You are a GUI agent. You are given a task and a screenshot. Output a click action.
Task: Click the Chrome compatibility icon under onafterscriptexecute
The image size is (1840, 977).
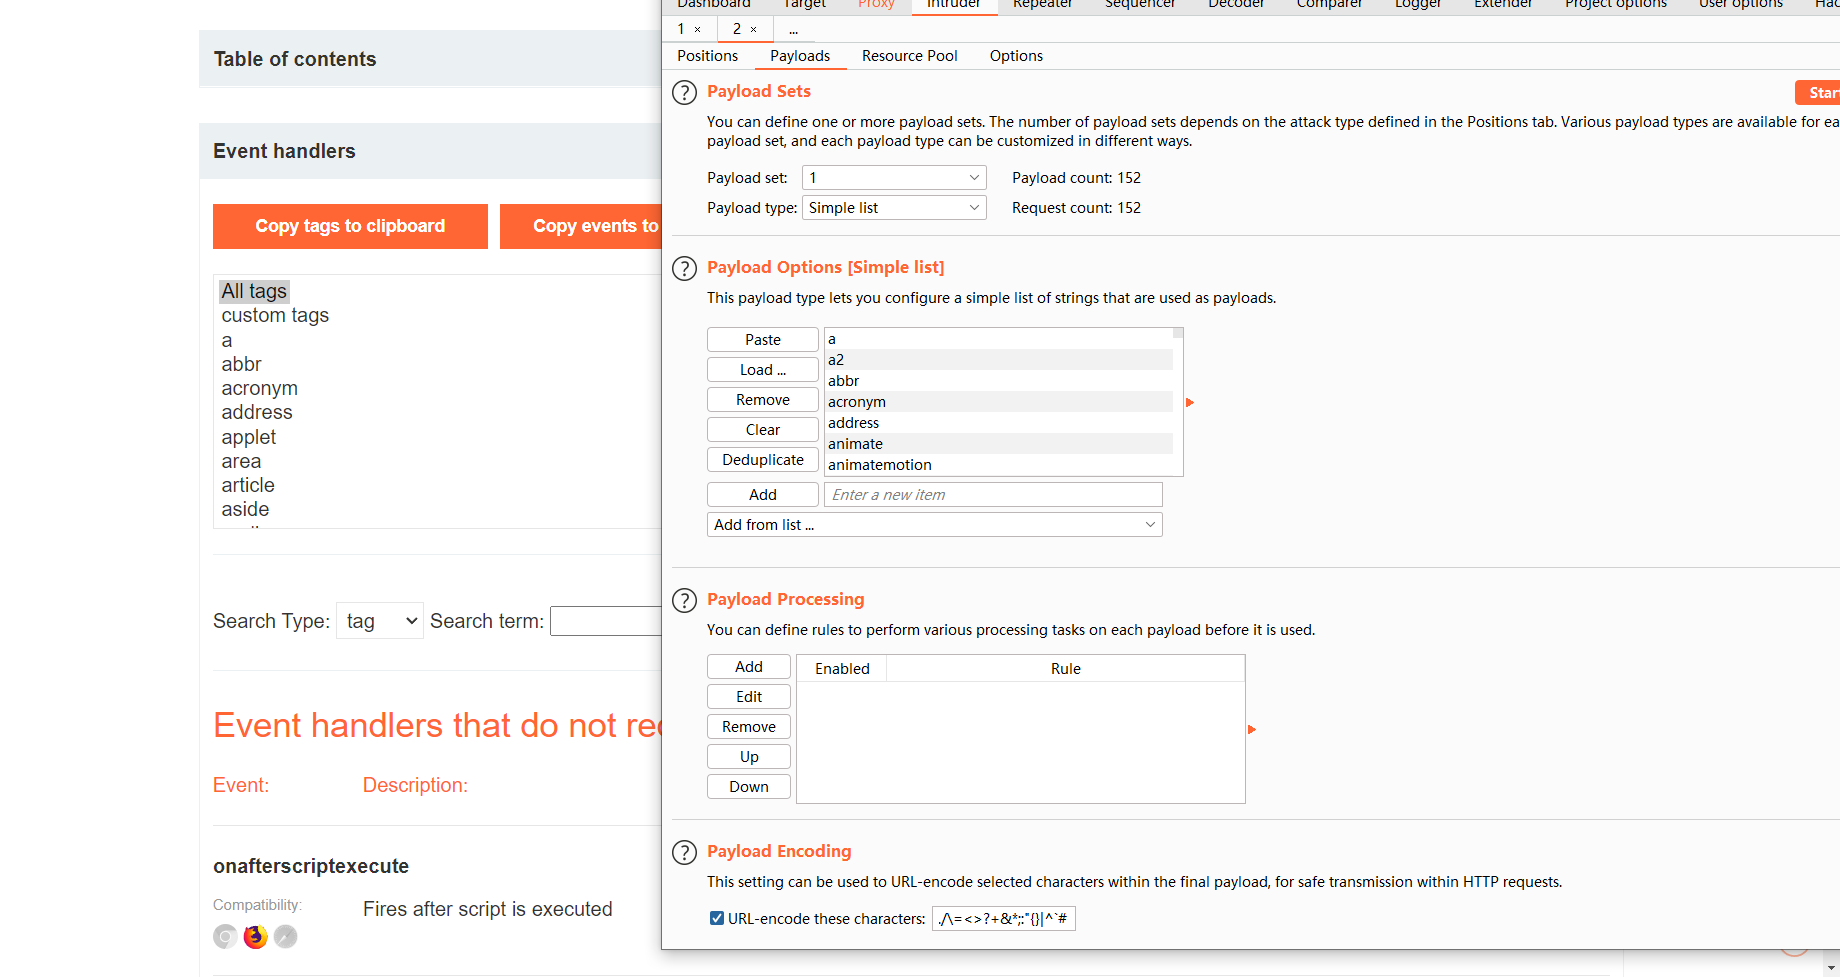tap(226, 937)
